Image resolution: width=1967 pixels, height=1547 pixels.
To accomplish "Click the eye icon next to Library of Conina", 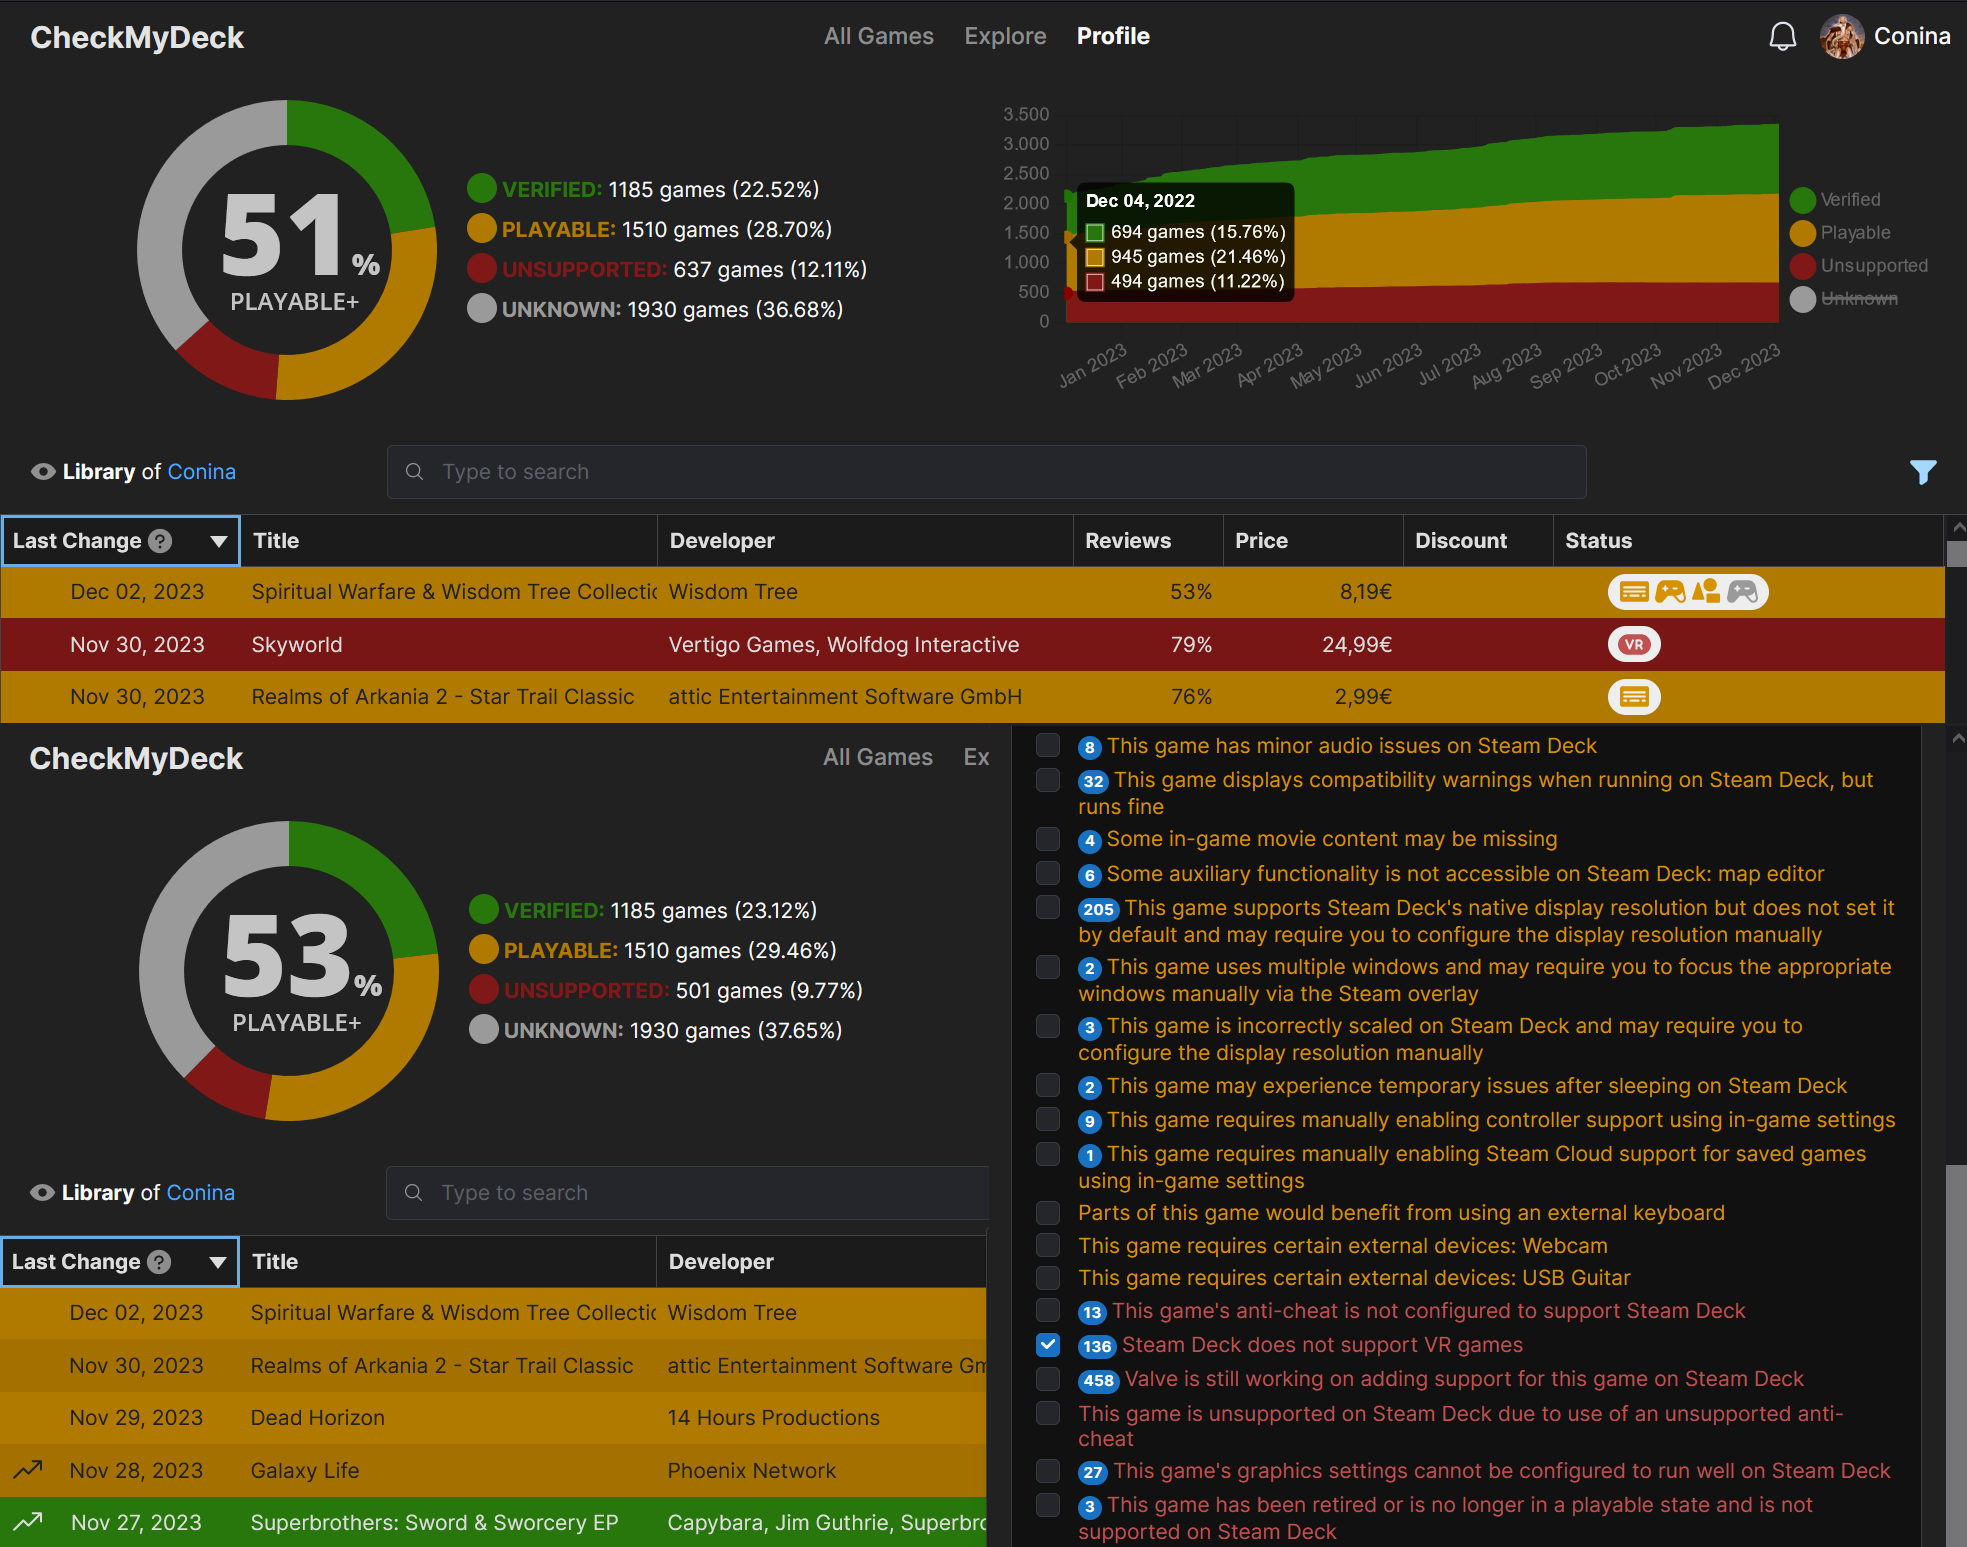I will click(42, 472).
